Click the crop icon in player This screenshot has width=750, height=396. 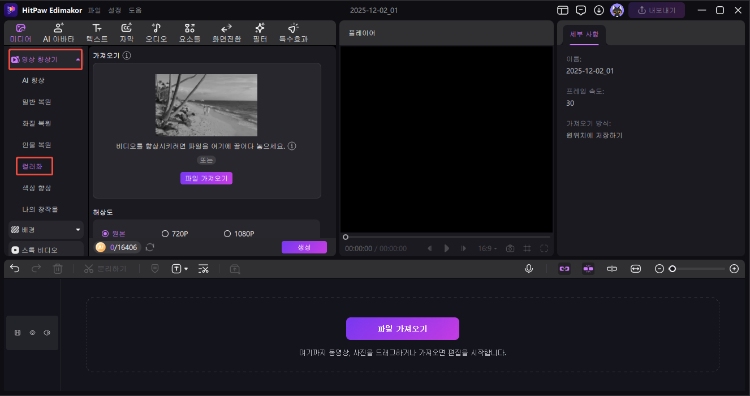point(527,248)
